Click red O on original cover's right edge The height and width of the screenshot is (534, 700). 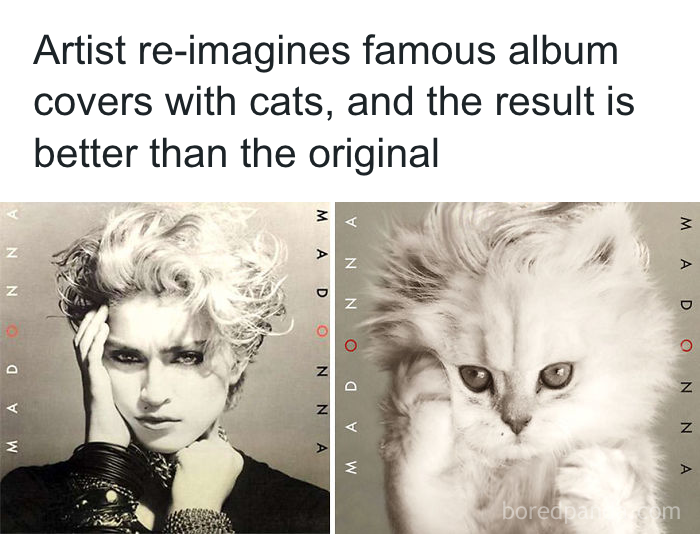tap(322, 331)
